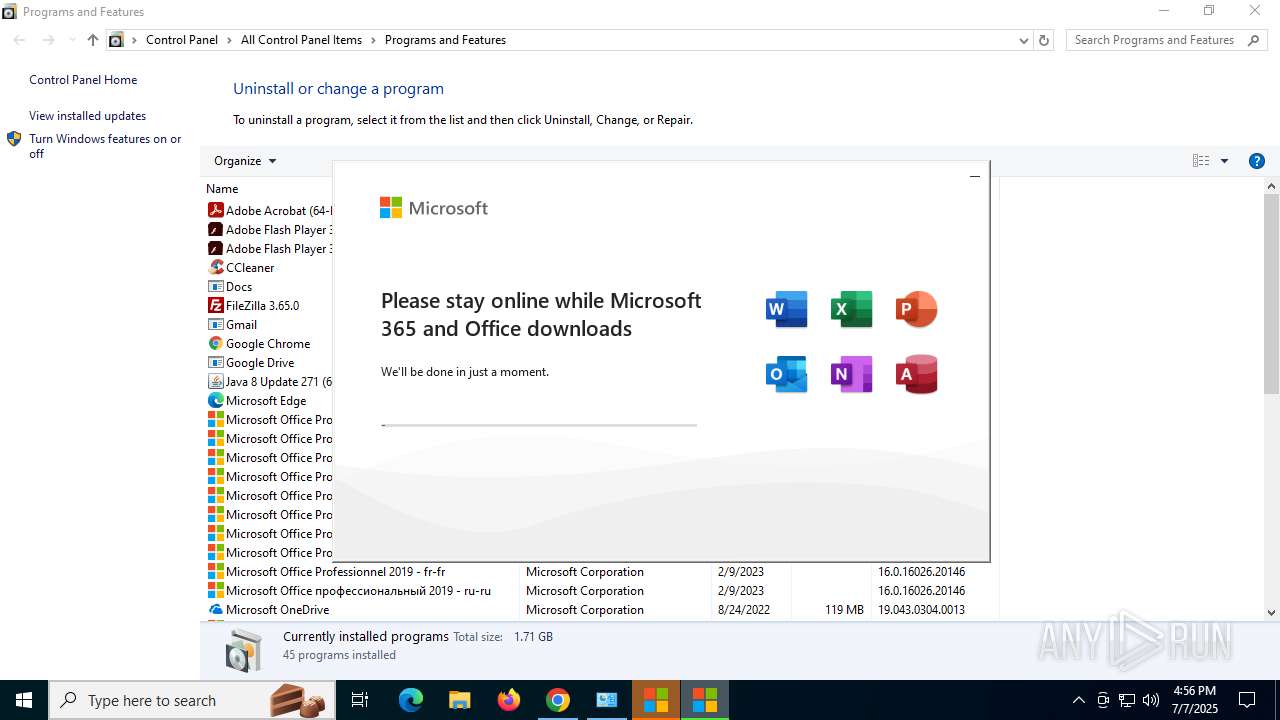Open Control Panel Home link
This screenshot has height=720, width=1280.
(x=83, y=80)
